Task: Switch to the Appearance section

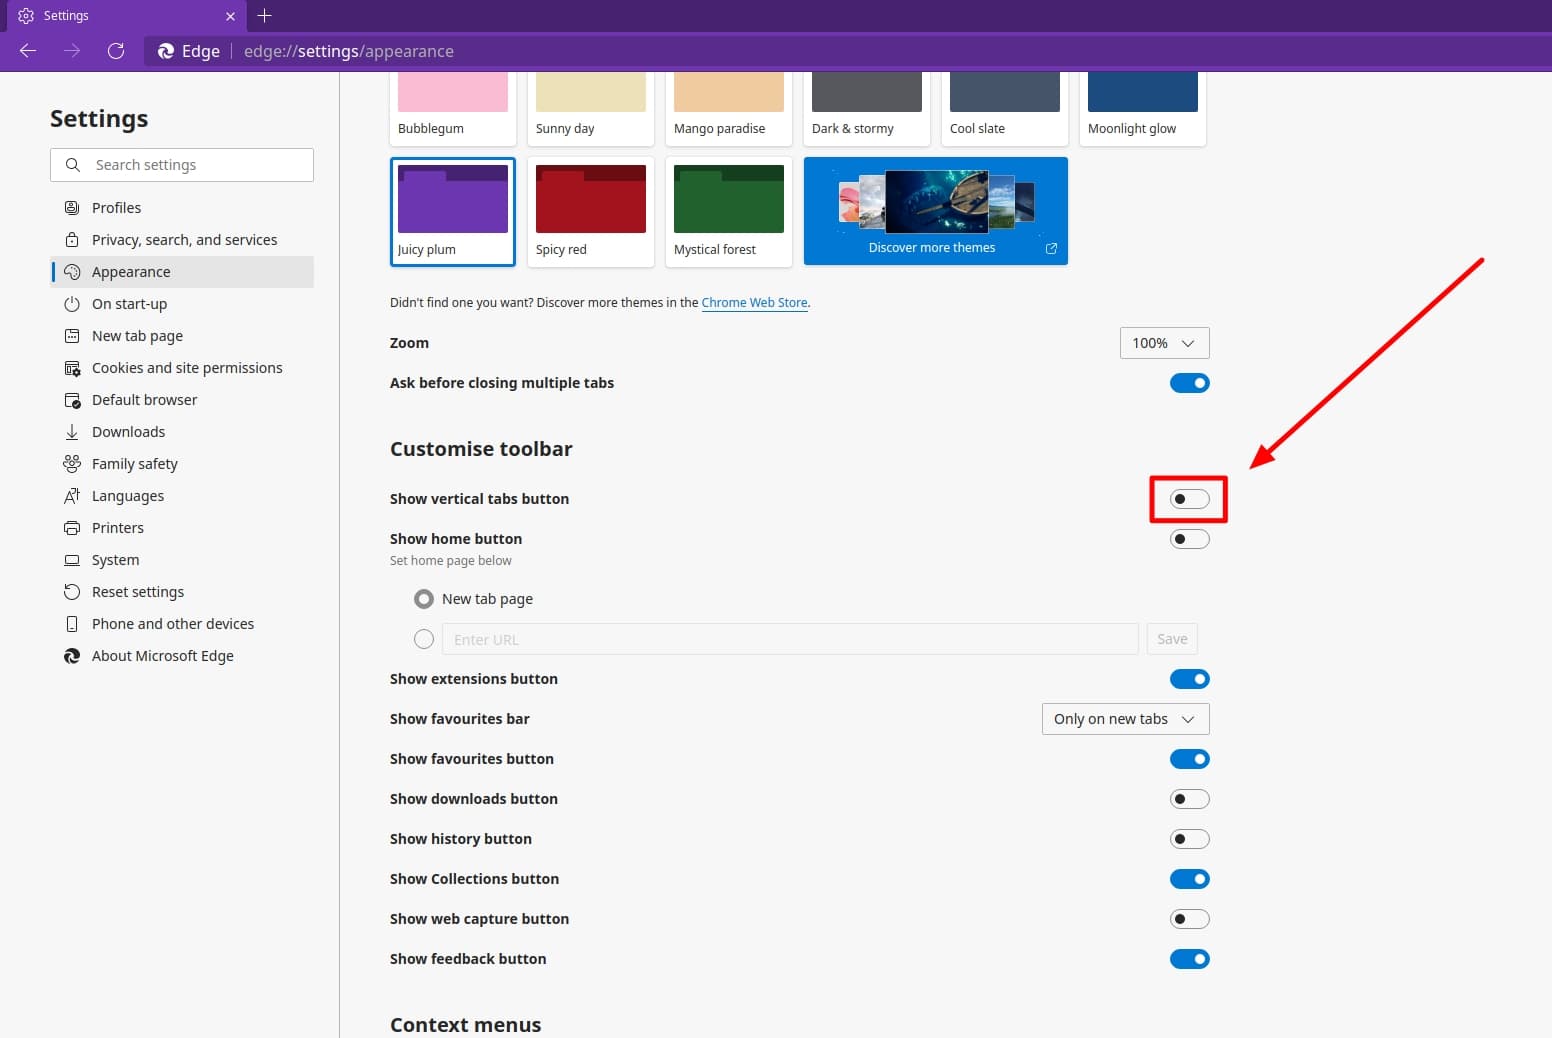Action: pos(130,271)
